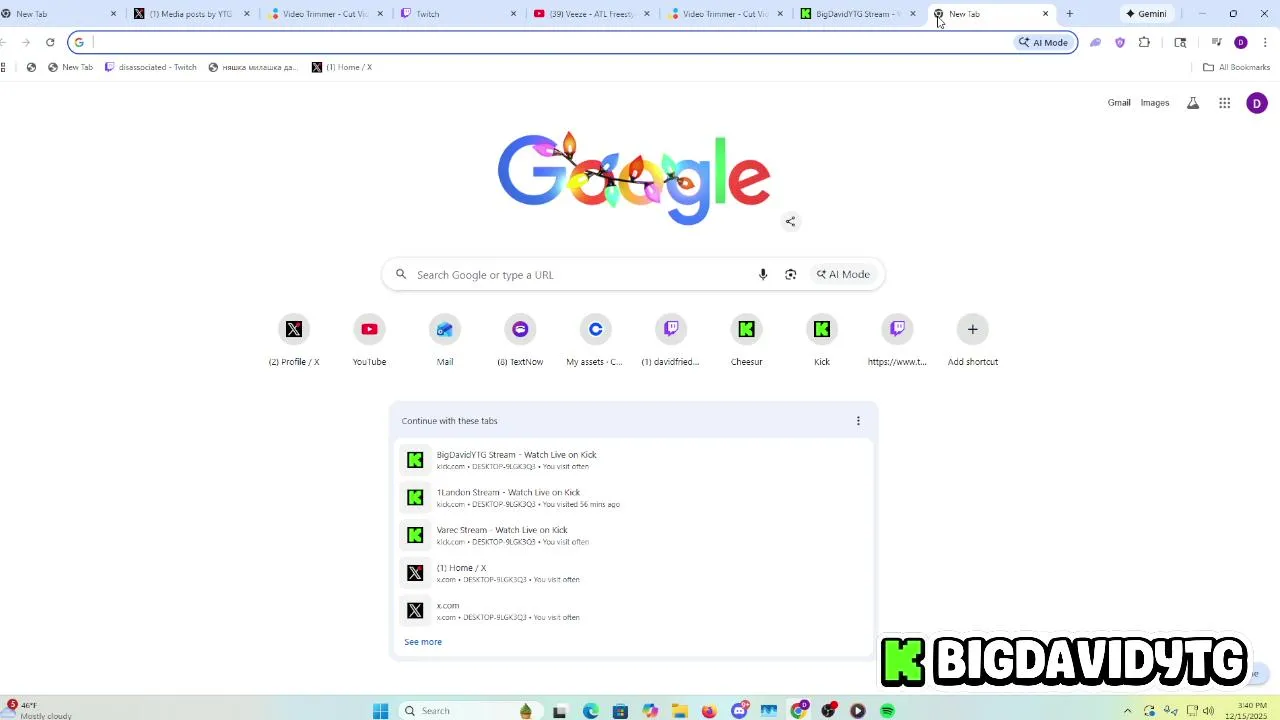Open the New Tab bookmark
The image size is (1280, 720).
point(70,67)
